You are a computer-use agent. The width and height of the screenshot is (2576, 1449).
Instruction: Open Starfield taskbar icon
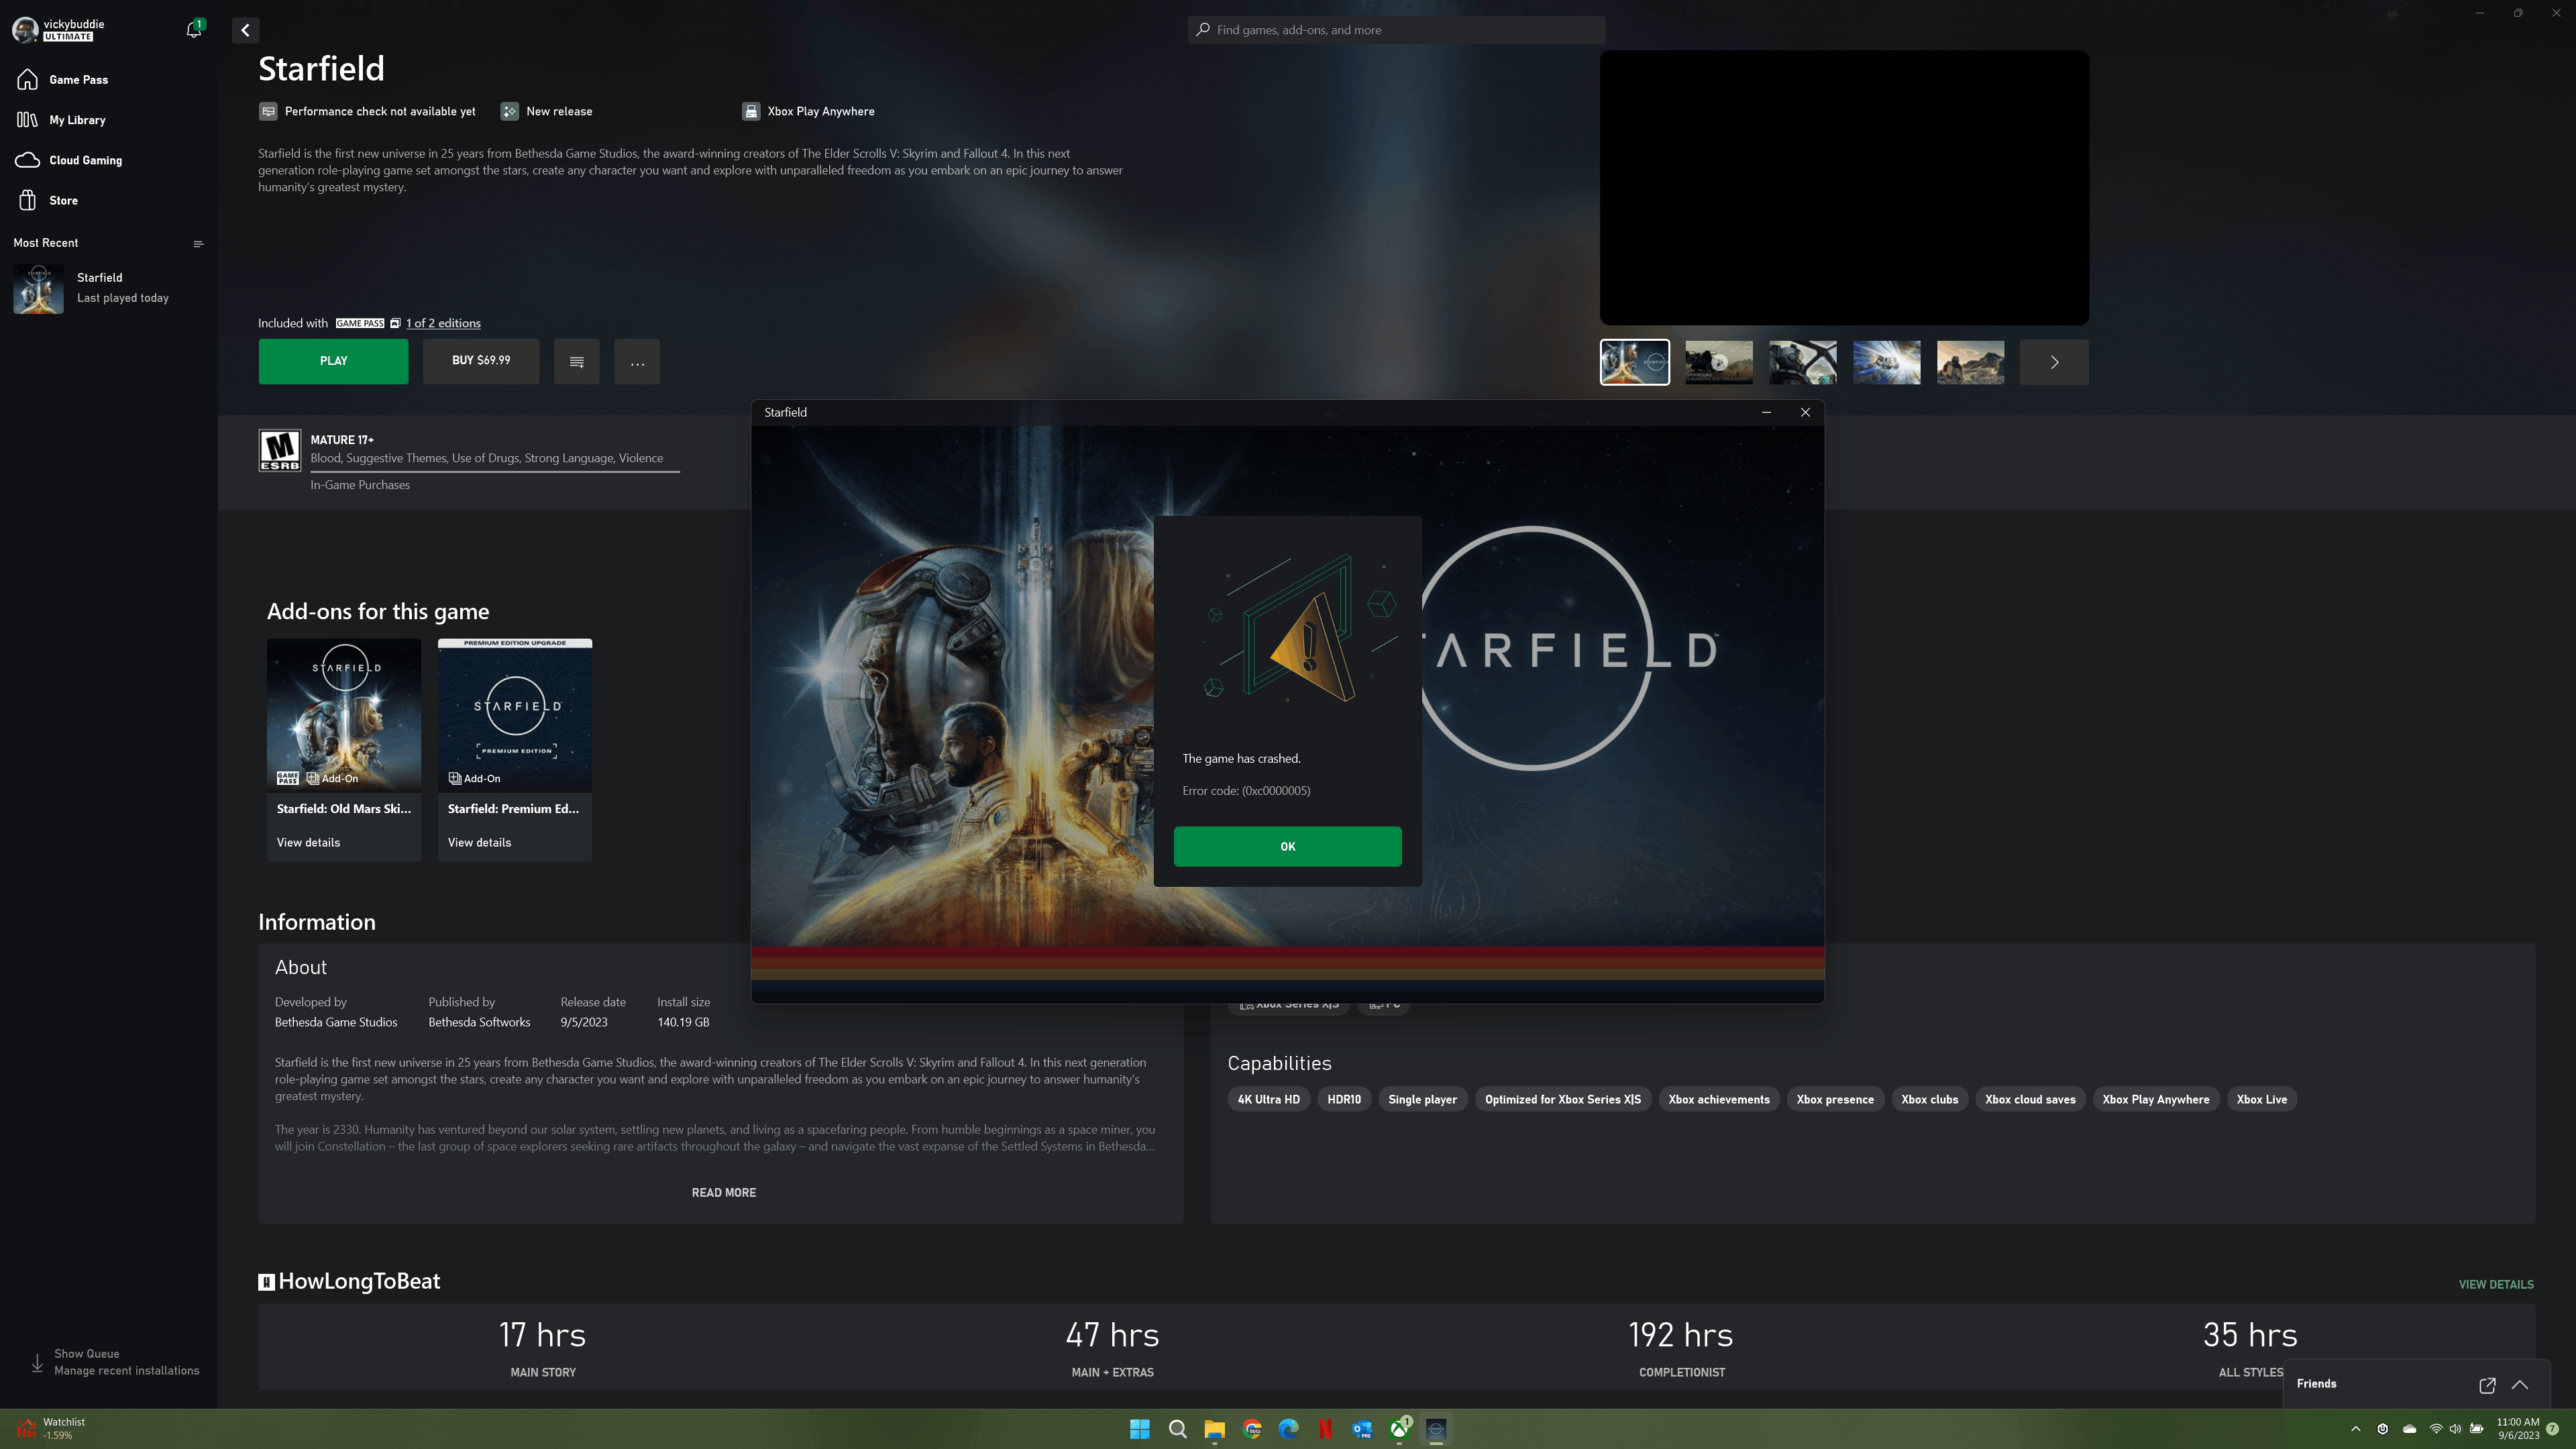(x=1436, y=1429)
